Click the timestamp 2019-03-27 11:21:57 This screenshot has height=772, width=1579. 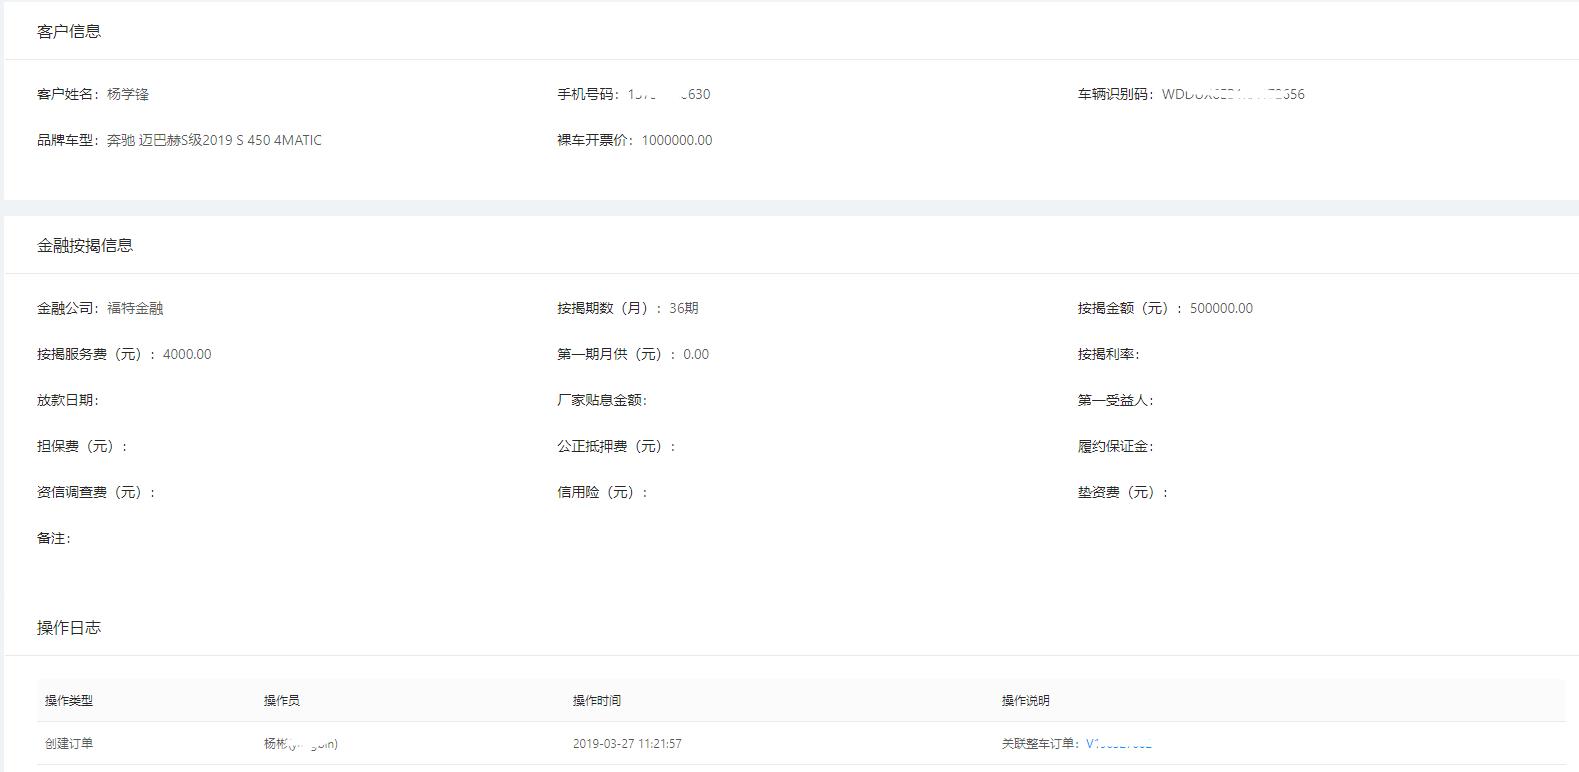[627, 743]
